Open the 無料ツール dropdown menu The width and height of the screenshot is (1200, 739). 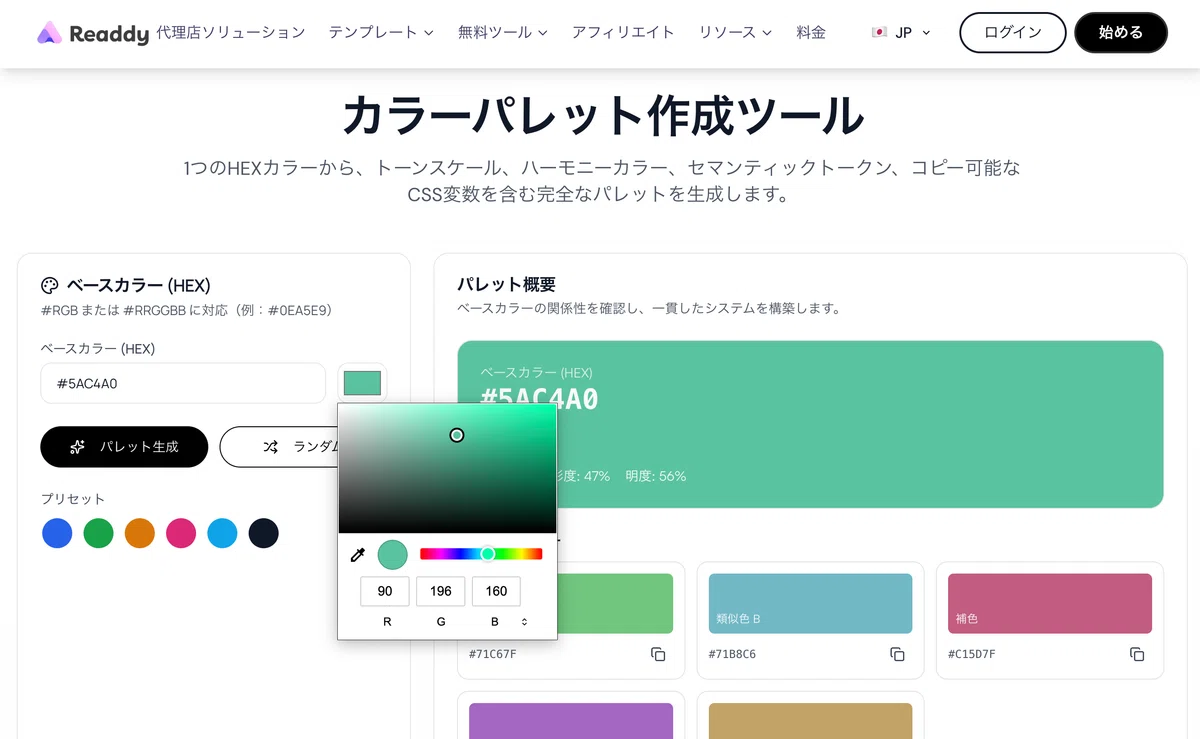(503, 33)
